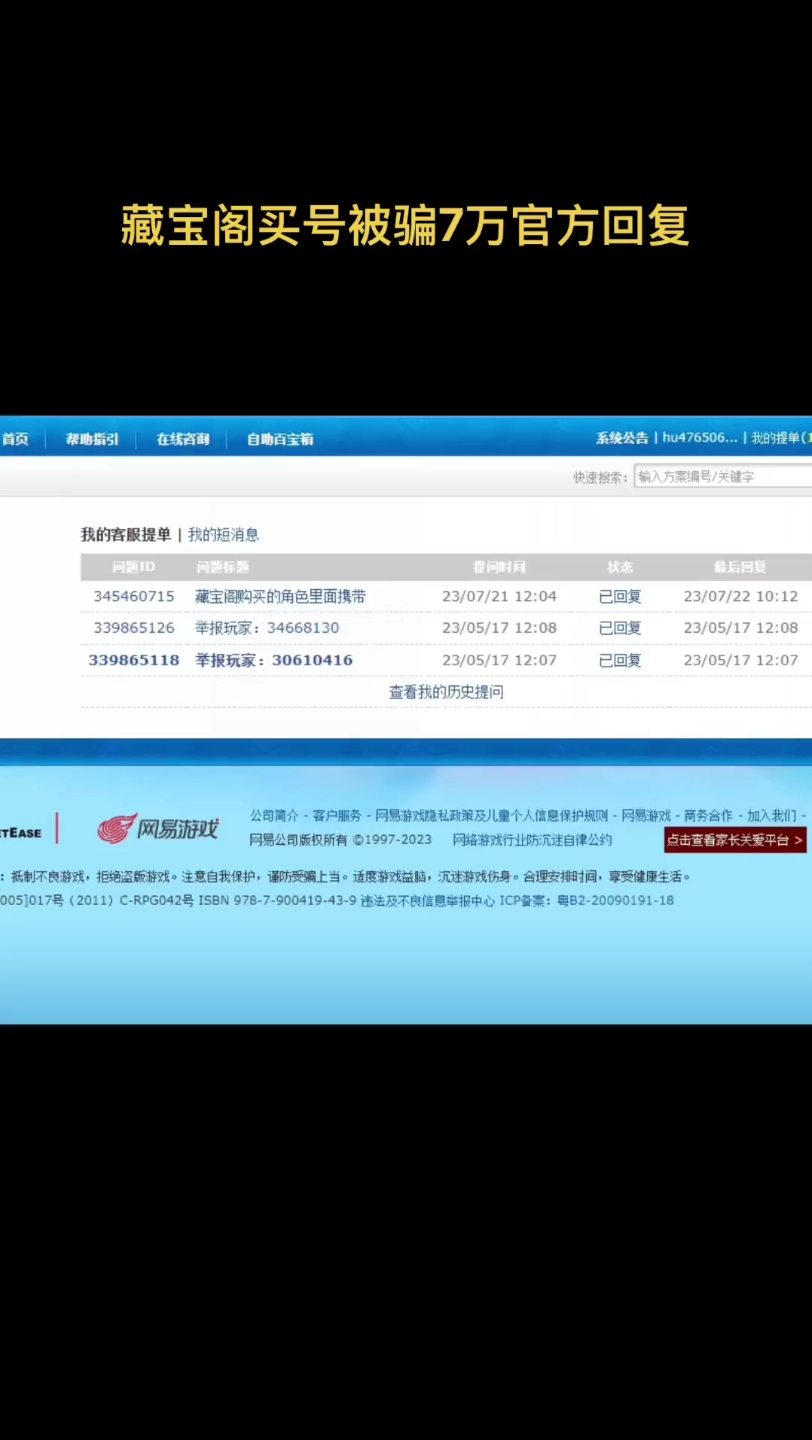
Task: Click ICP备案 粤B2-20090191-18 text
Action: tap(587, 900)
